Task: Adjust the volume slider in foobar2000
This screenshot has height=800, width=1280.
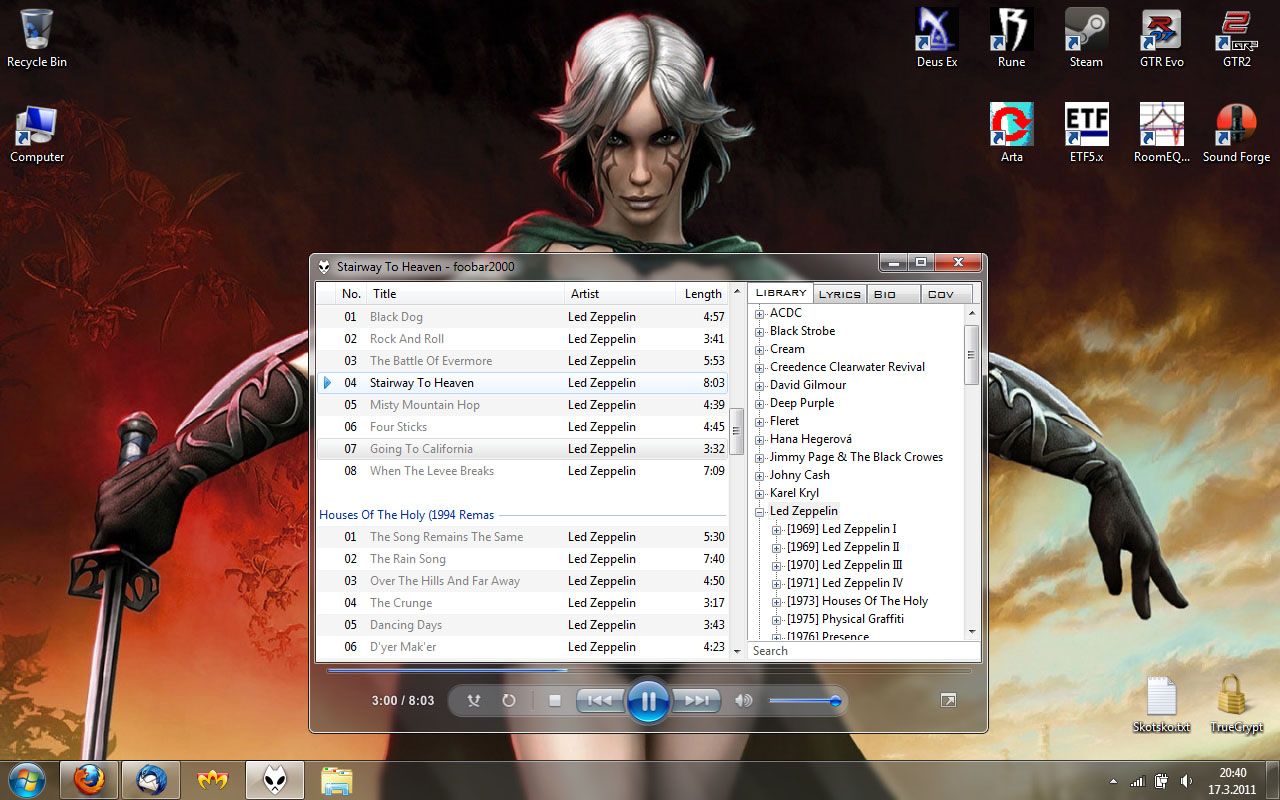Action: (805, 701)
